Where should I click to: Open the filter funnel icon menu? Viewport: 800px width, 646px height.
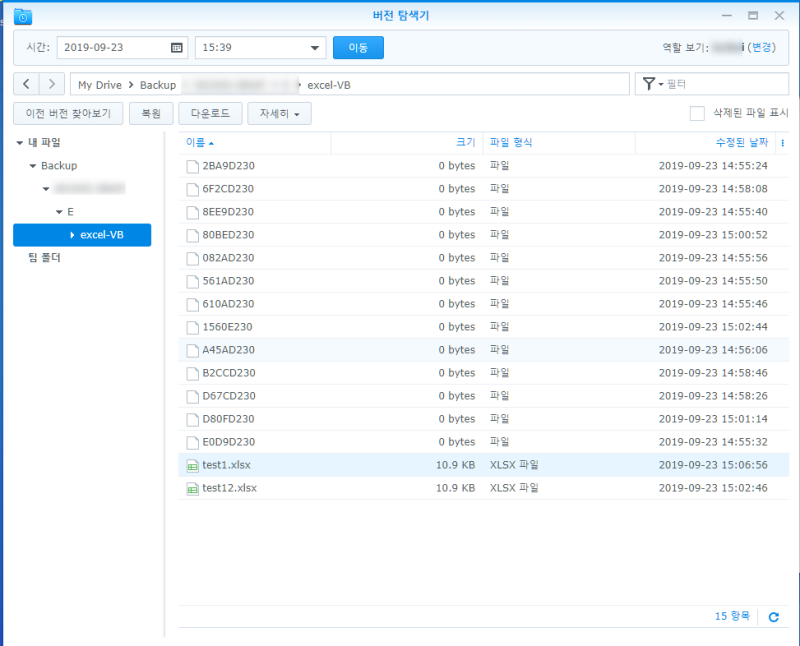652,84
